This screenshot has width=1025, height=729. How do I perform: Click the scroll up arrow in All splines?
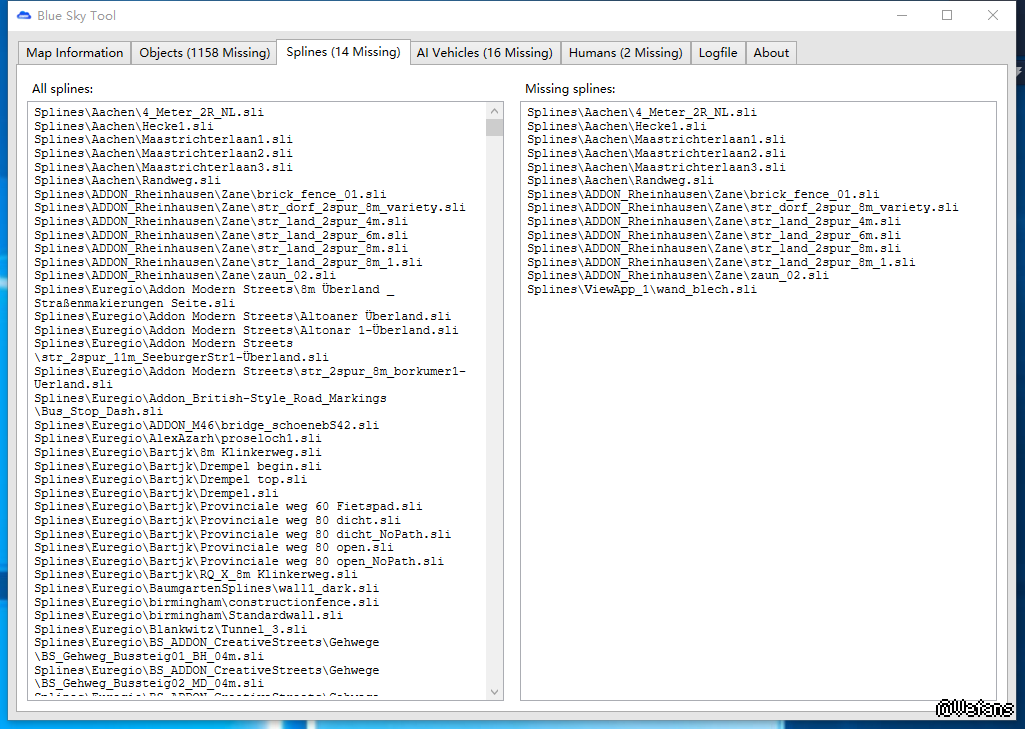[x=495, y=111]
